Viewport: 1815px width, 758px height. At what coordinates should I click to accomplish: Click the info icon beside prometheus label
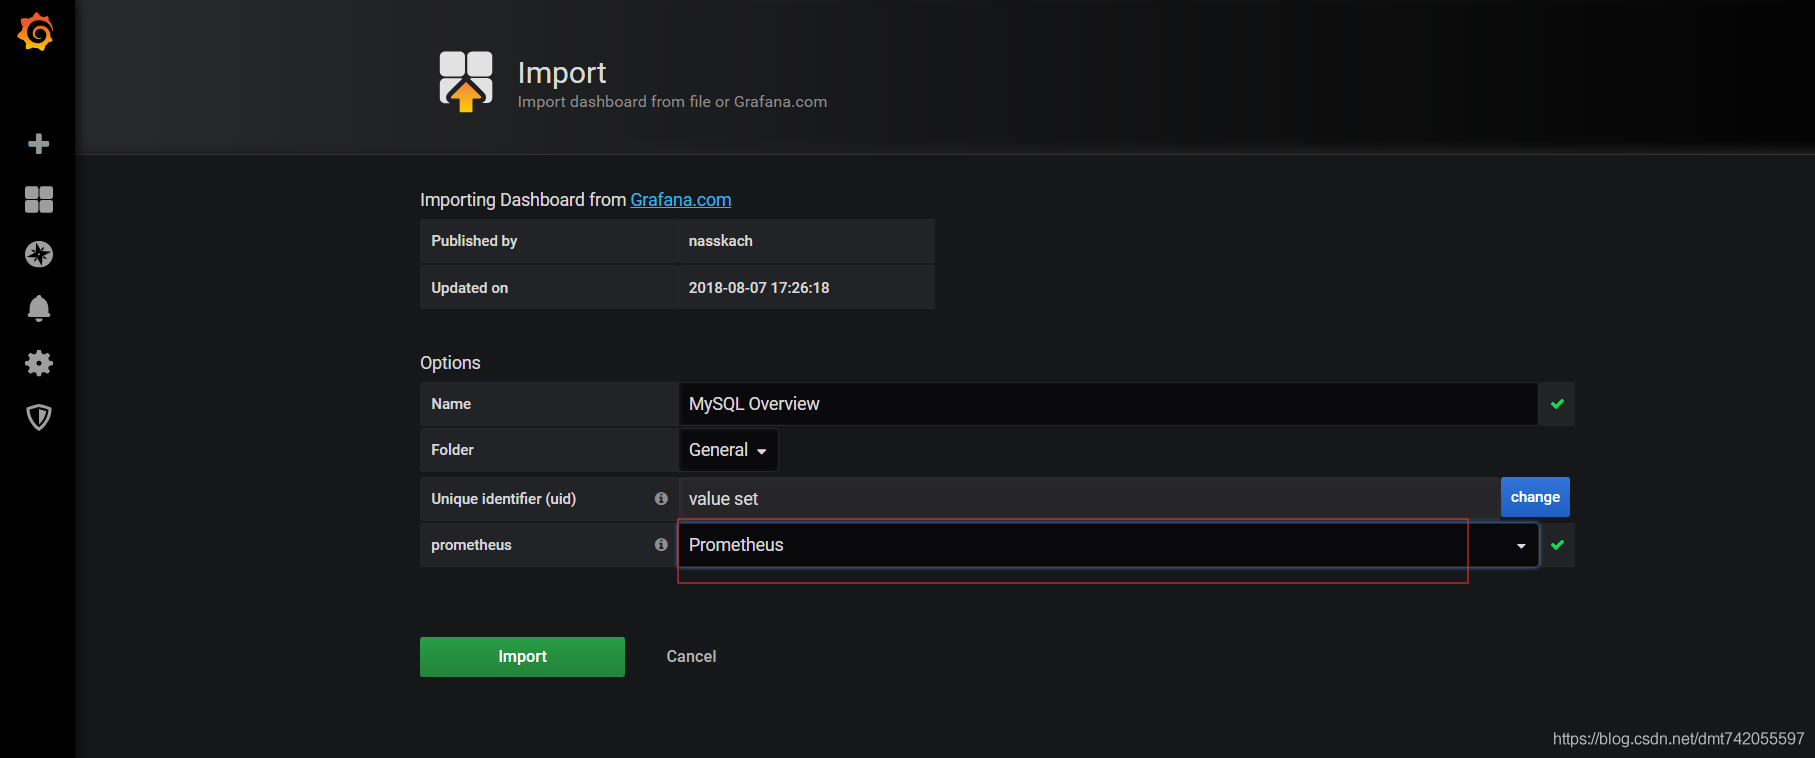[661, 544]
